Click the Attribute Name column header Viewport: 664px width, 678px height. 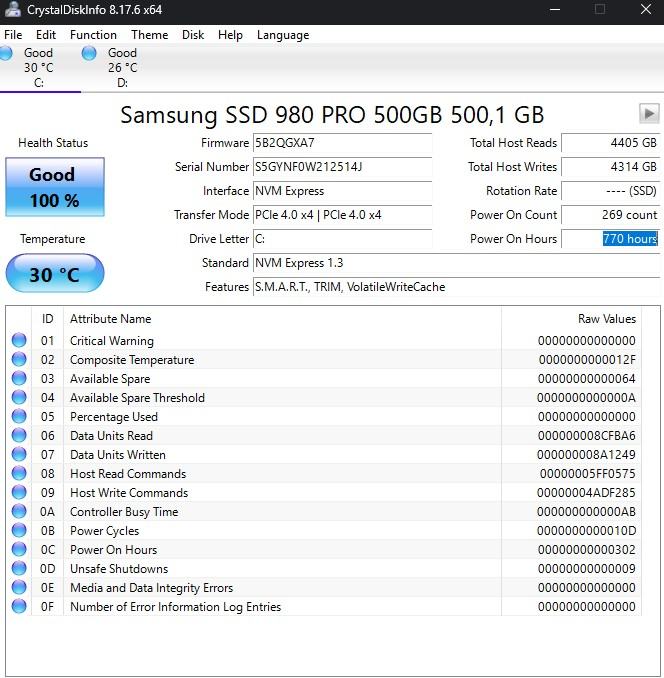111,319
